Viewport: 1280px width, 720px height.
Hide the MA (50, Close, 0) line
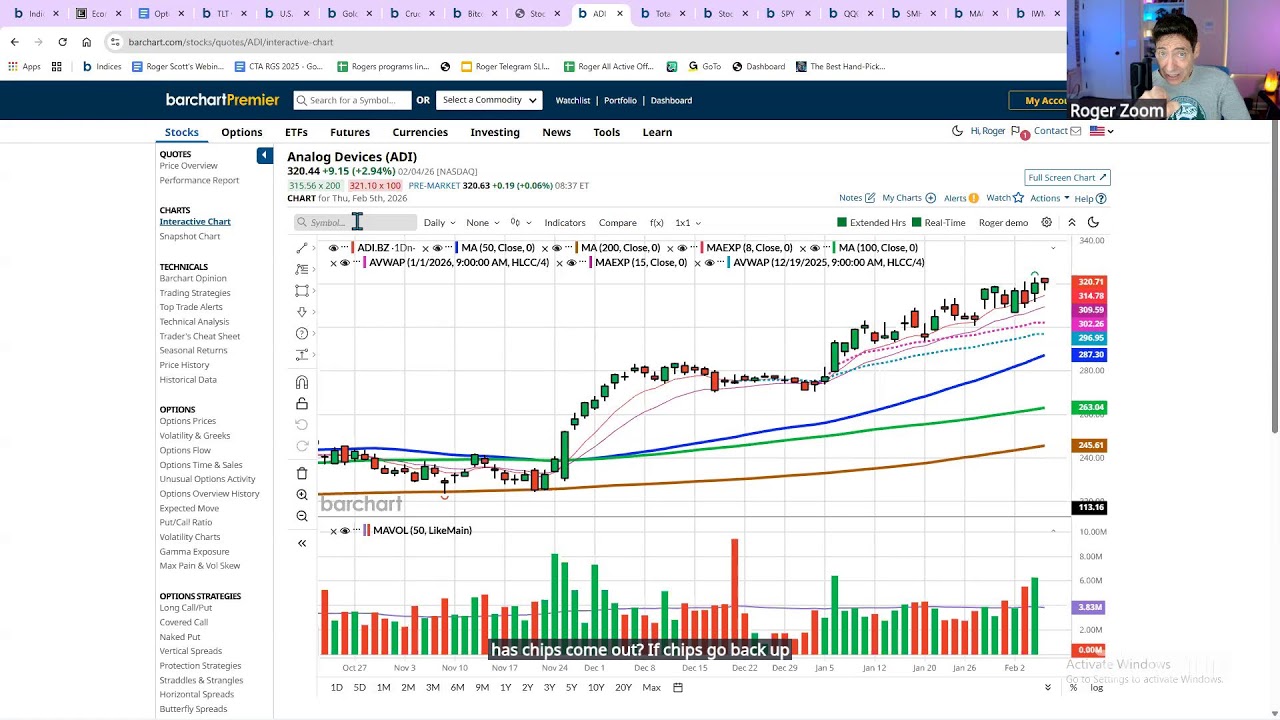coord(437,248)
